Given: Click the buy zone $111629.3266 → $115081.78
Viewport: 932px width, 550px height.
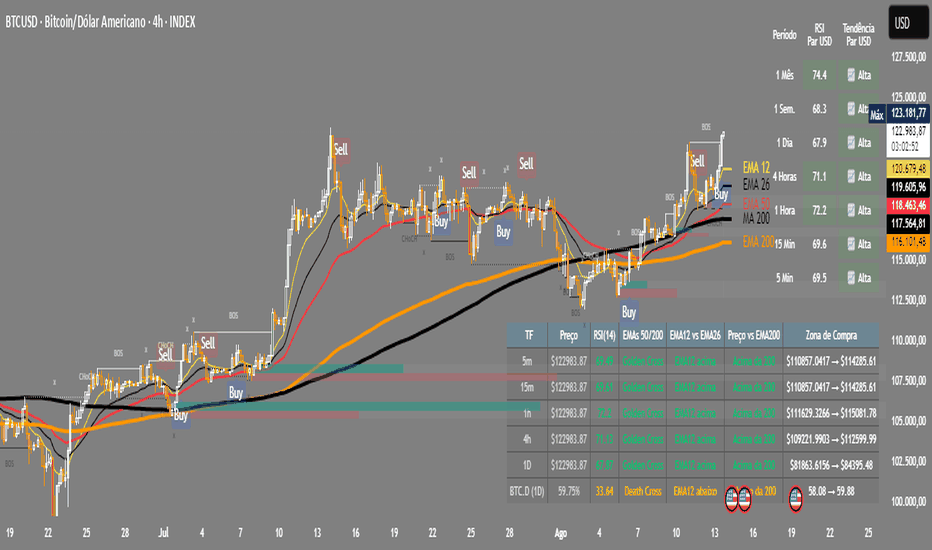Looking at the screenshot, I should pyautogui.click(x=831, y=413).
